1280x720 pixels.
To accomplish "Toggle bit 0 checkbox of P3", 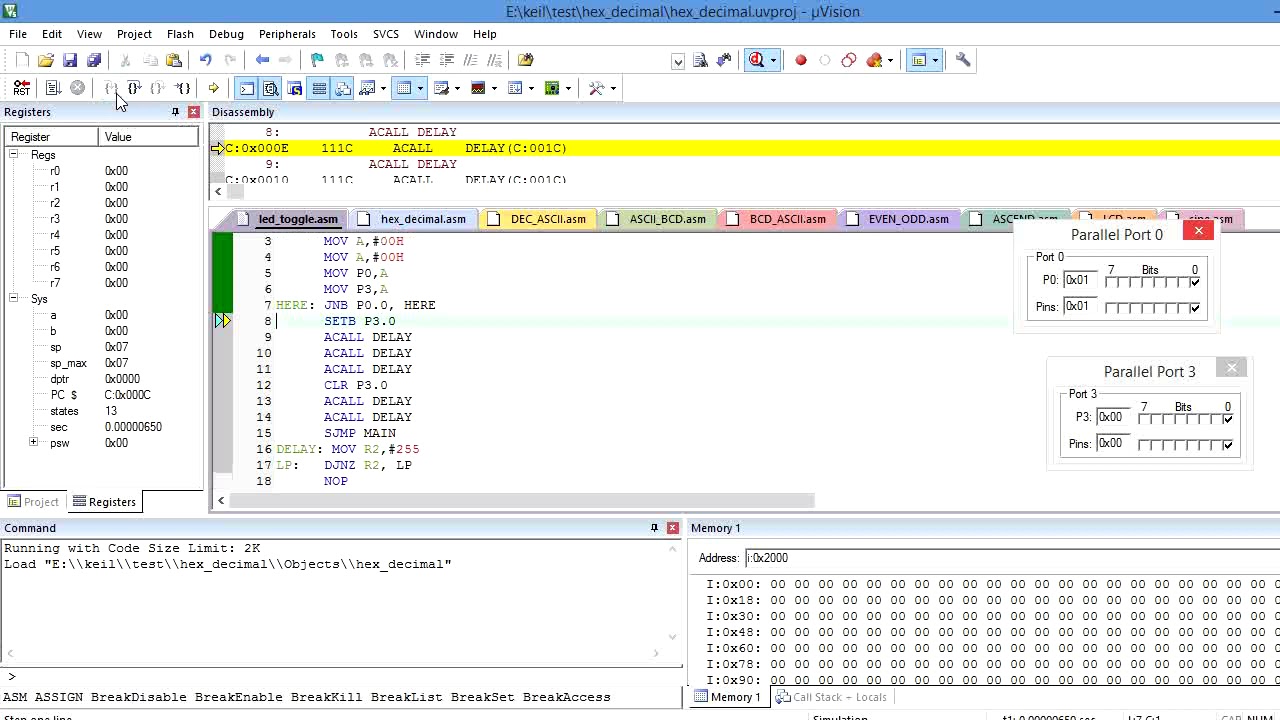I will tap(1228, 418).
